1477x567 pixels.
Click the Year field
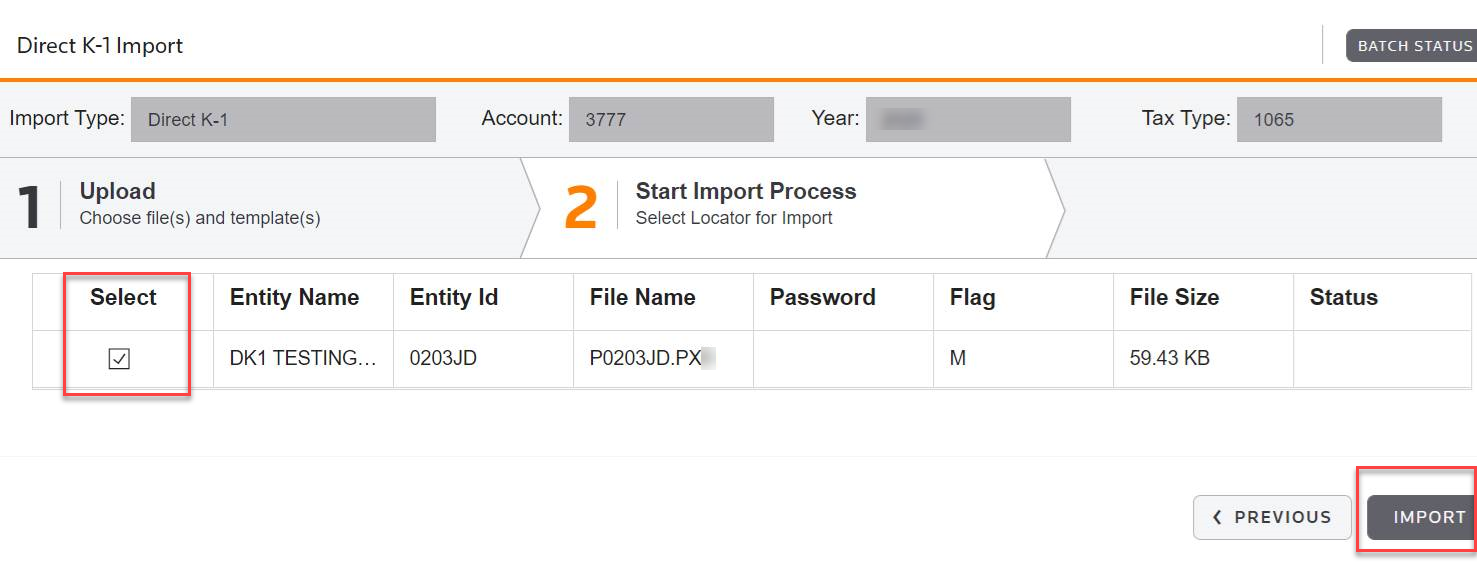click(968, 120)
